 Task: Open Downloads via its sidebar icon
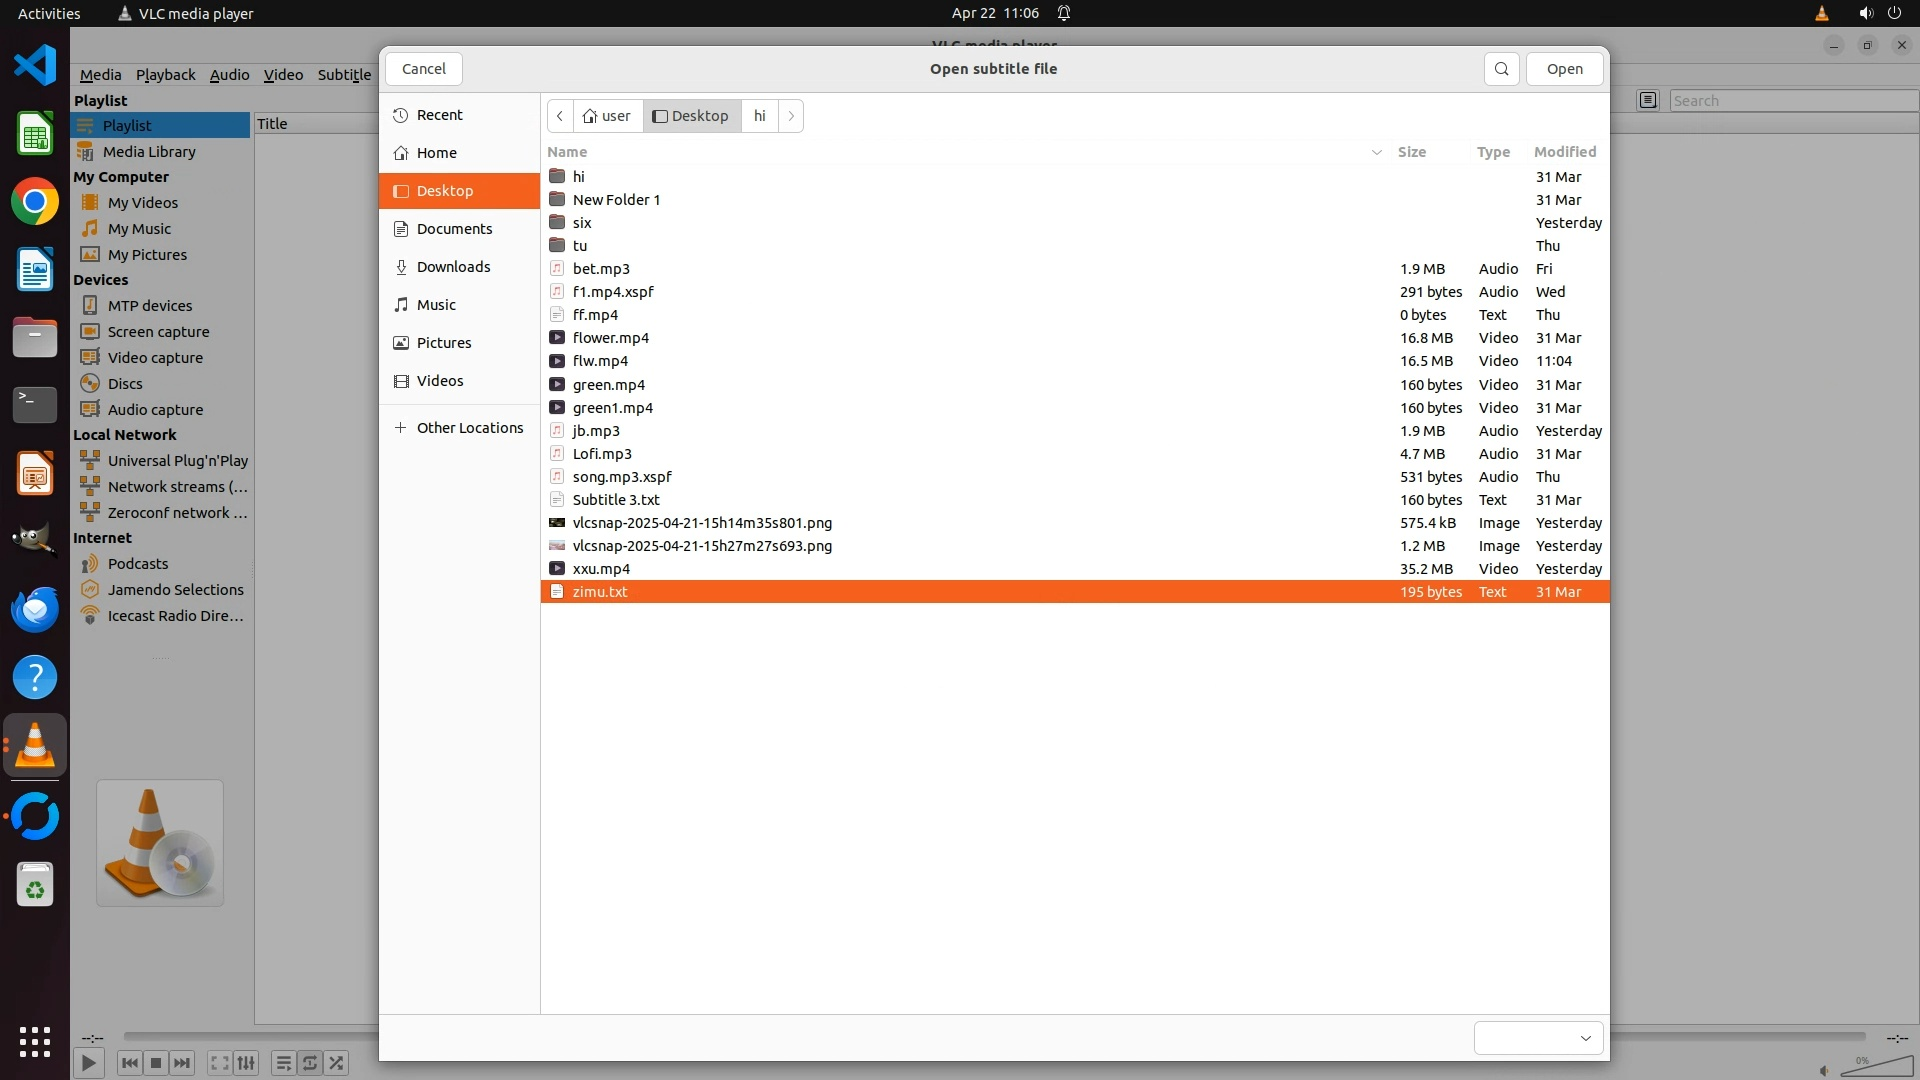[x=401, y=267]
